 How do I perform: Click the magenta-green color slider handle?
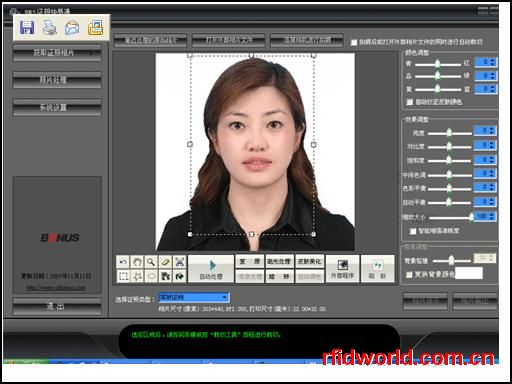[x=437, y=76]
